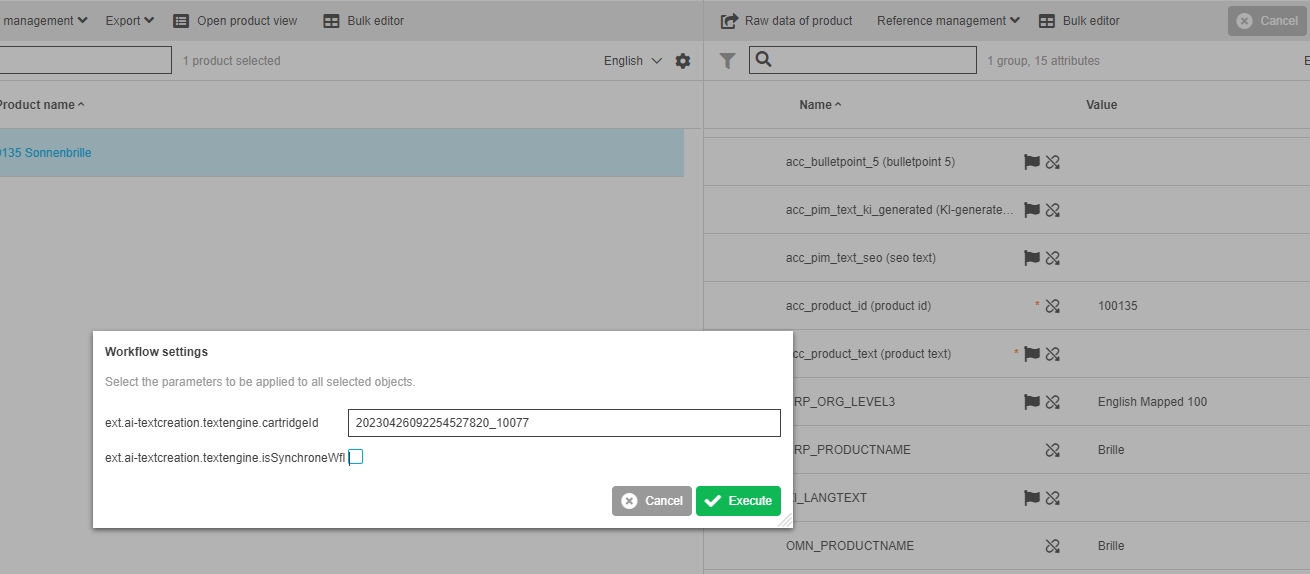Image resolution: width=1310 pixels, height=574 pixels.
Task: Click the unlink icon for acc_pim_text_seo
Action: 1052,258
